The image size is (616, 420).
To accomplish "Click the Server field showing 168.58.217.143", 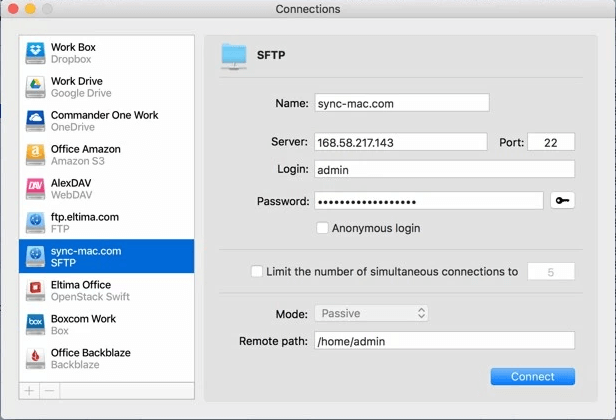I will [x=400, y=142].
